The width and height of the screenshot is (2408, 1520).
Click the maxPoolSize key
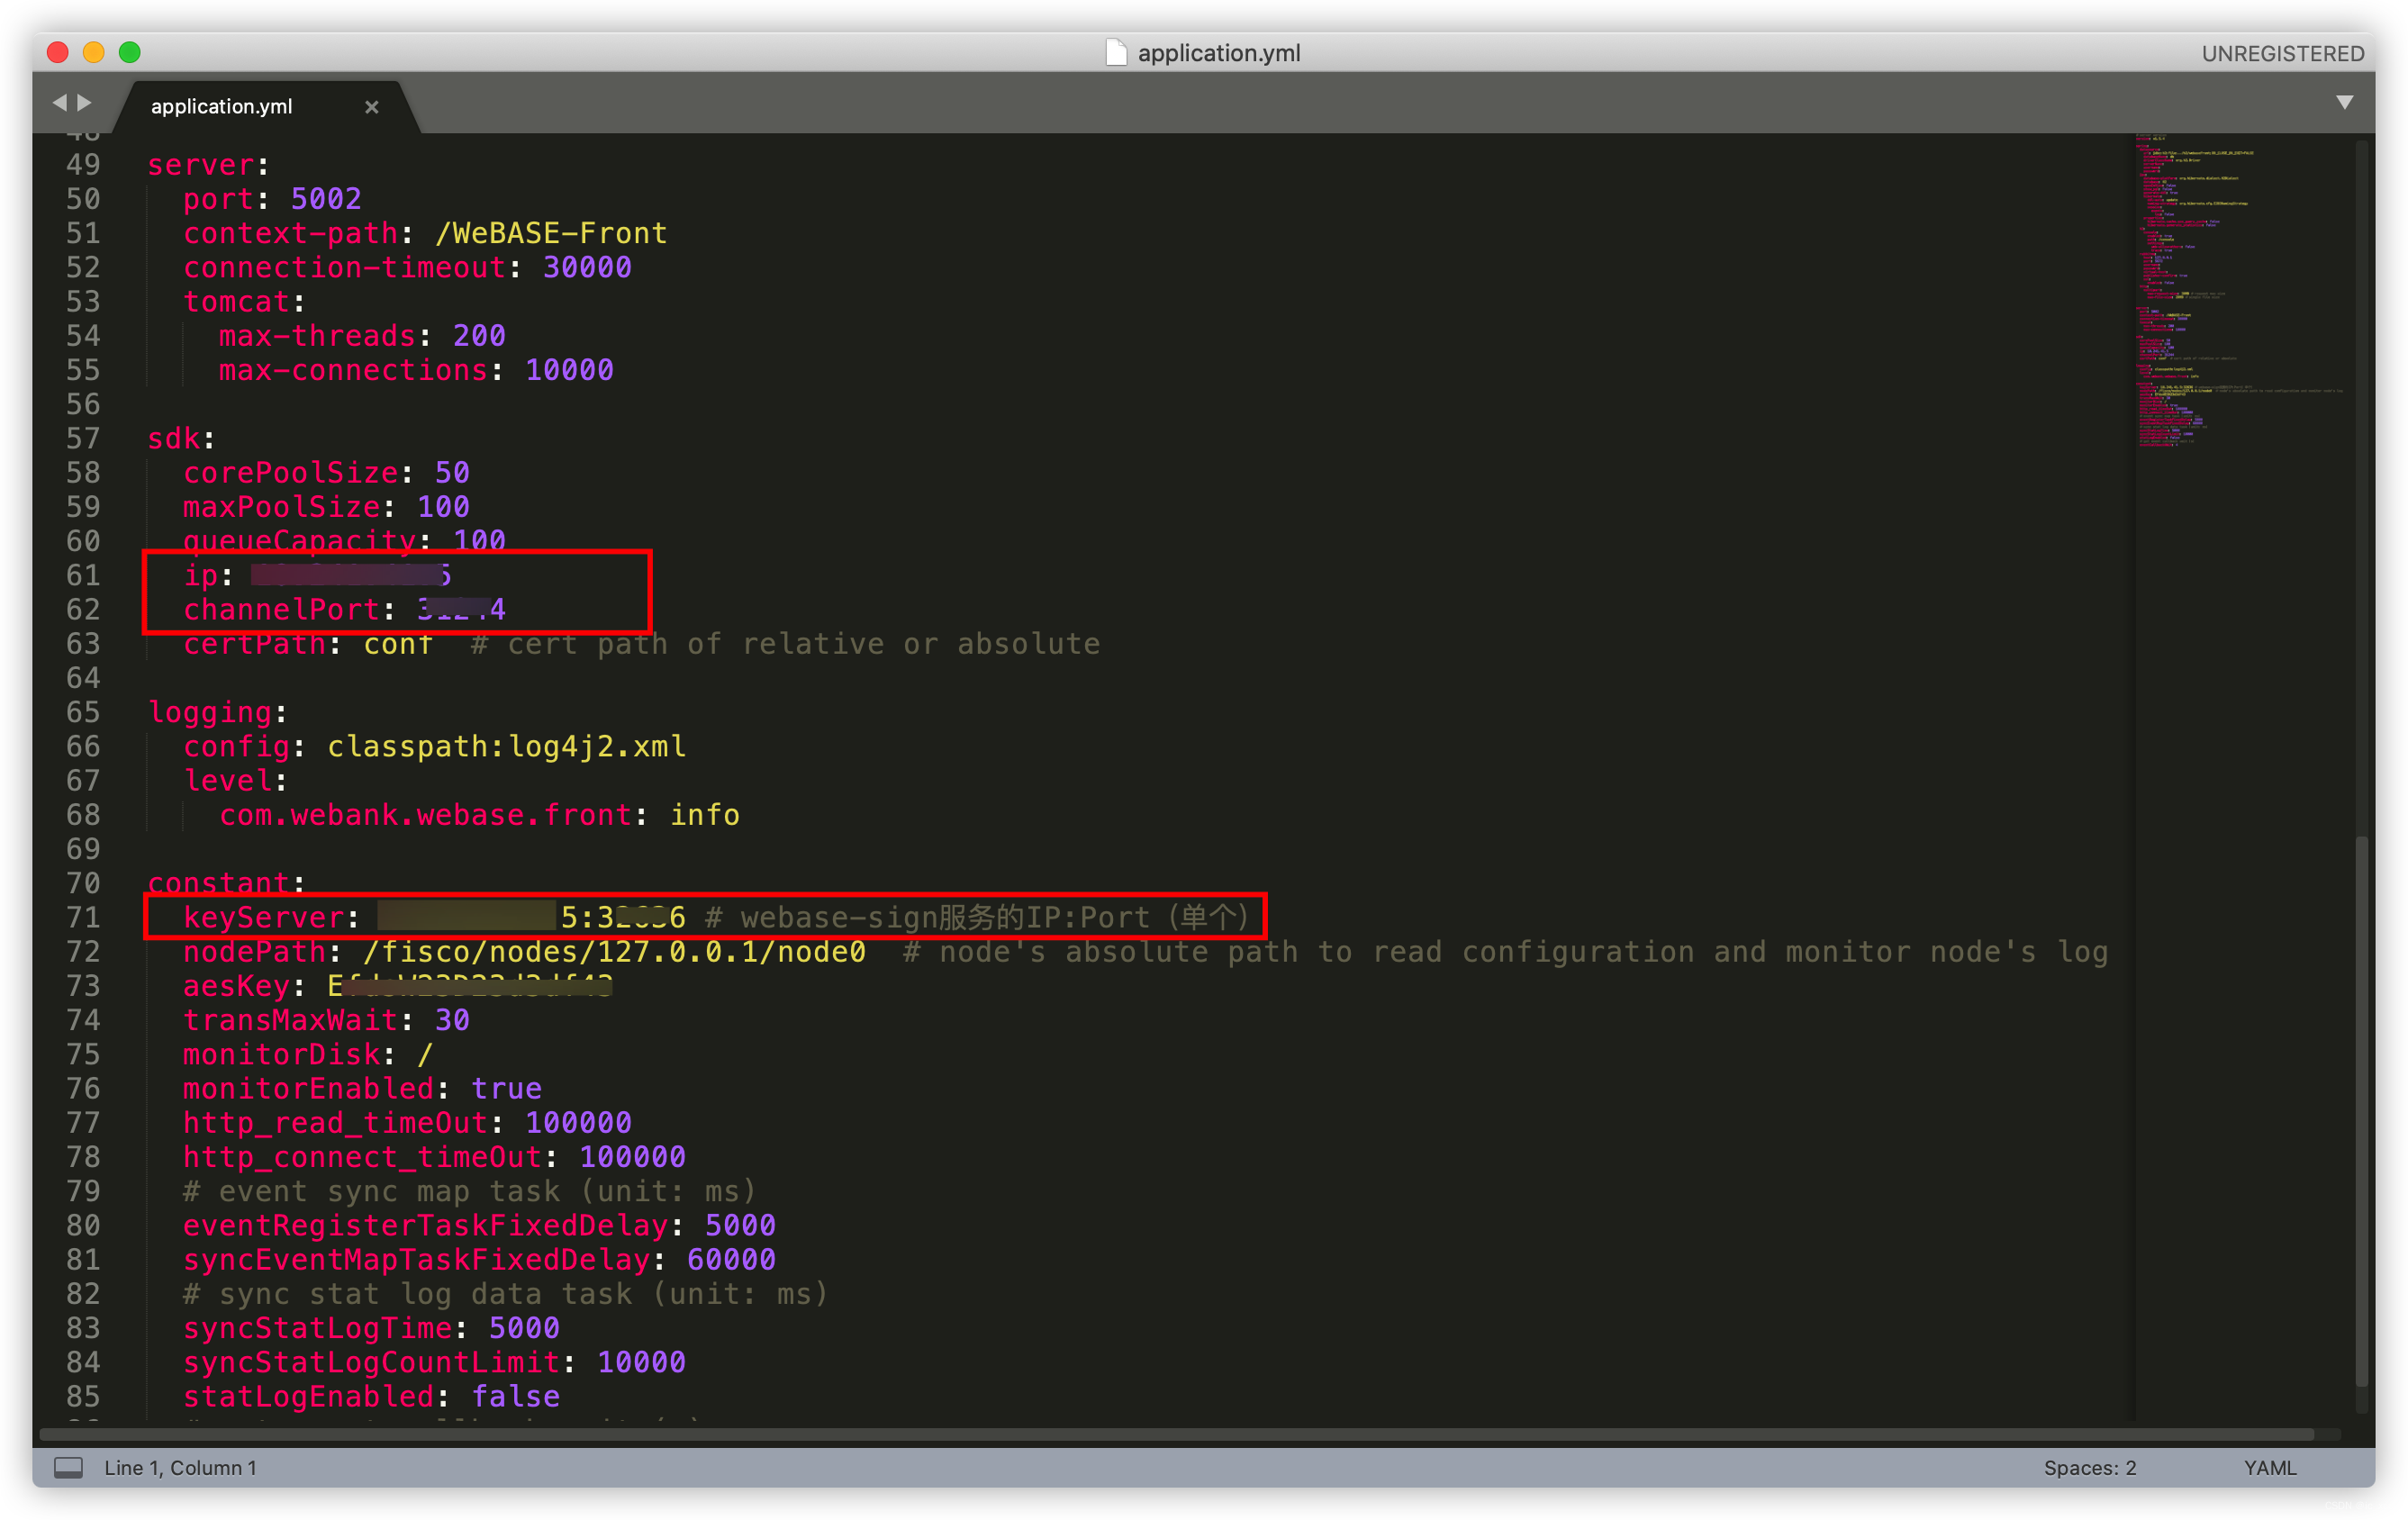pos(282,507)
